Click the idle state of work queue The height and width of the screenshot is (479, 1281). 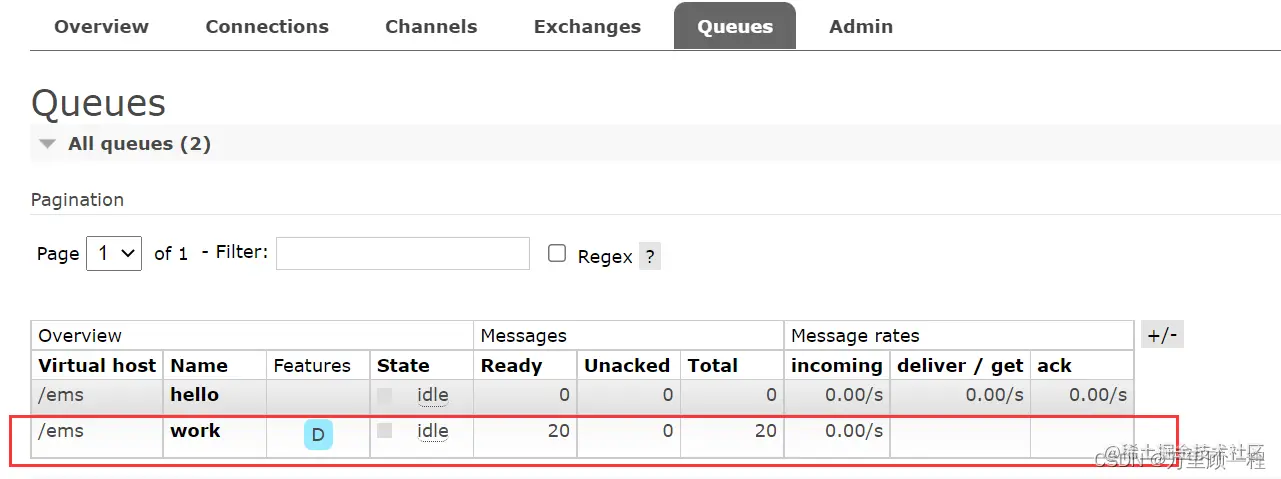pos(433,431)
